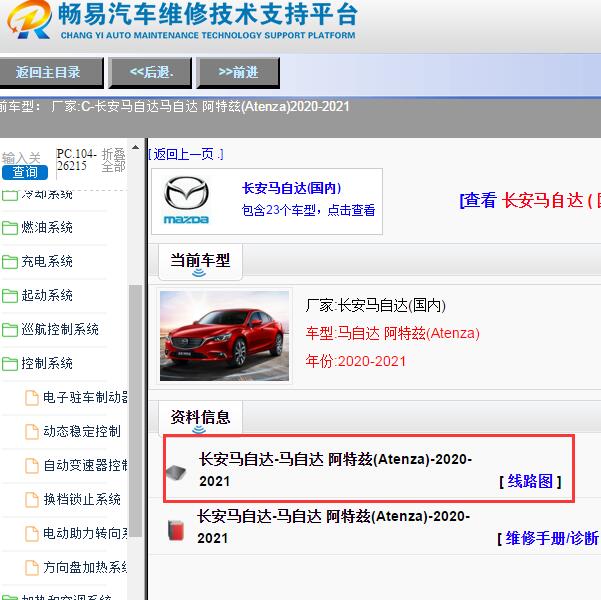This screenshot has height=600, width=601.
Task: Click the 动态稳定控制 document icon
Action: coord(32,432)
